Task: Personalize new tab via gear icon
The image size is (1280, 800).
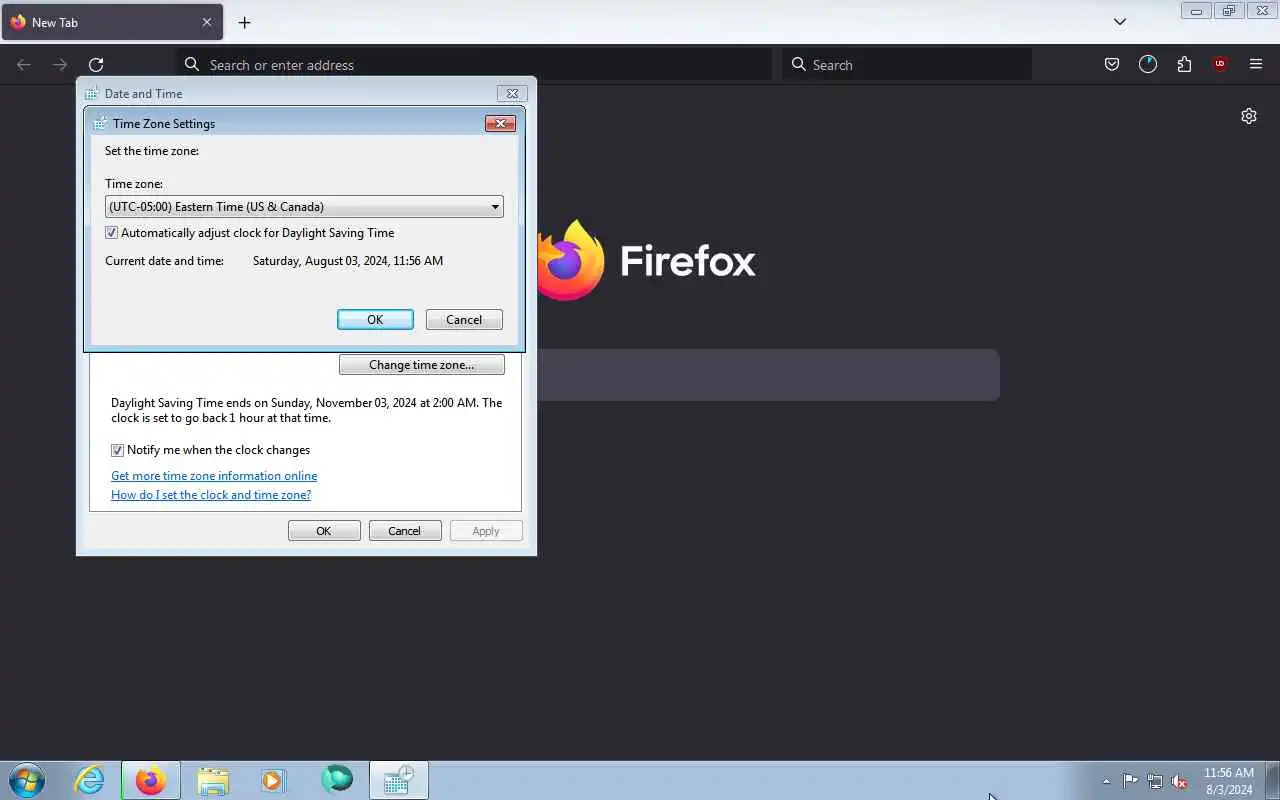Action: [1249, 116]
